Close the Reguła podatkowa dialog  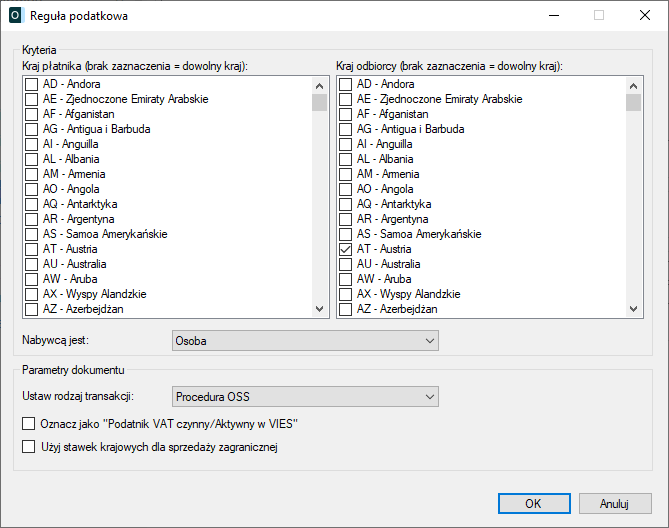click(645, 16)
